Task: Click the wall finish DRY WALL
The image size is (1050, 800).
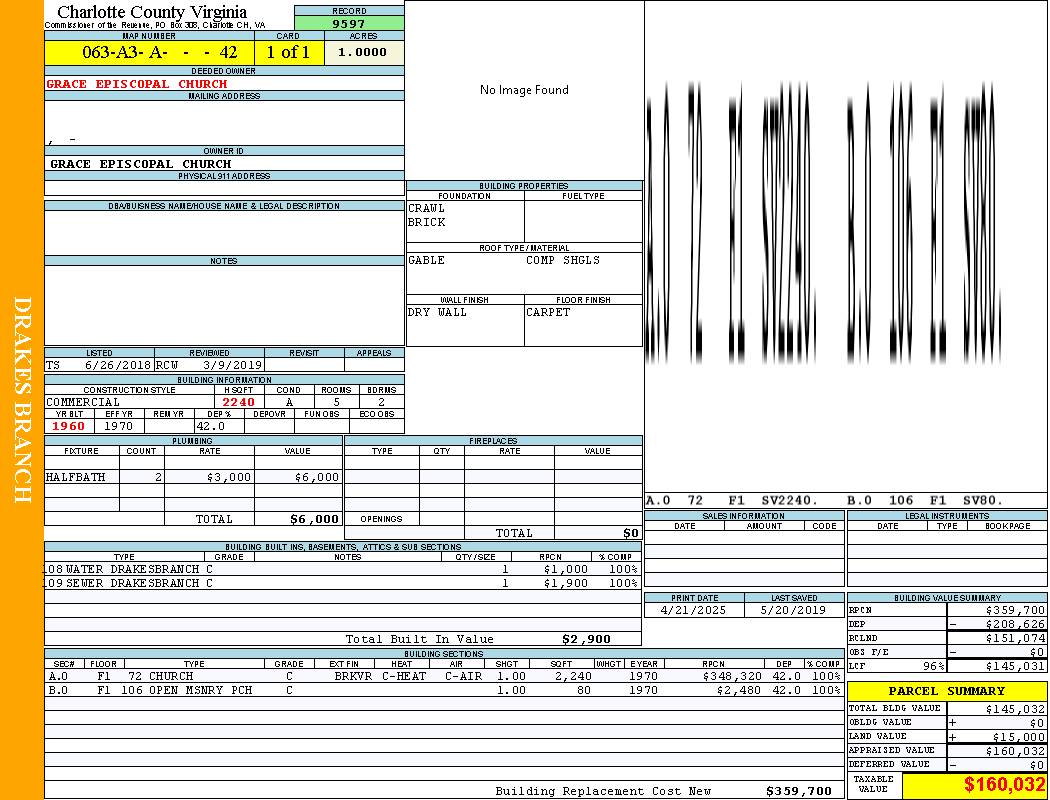Action: click(x=437, y=312)
